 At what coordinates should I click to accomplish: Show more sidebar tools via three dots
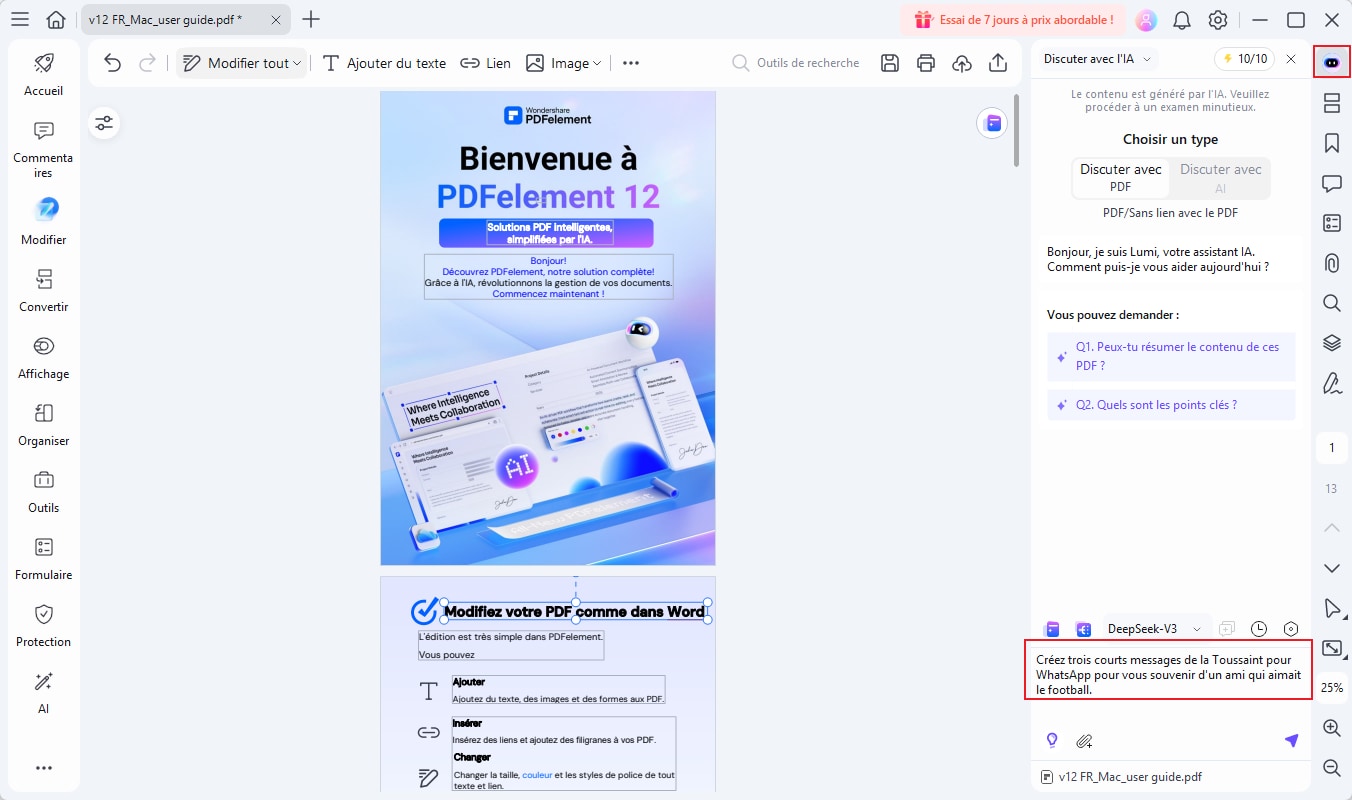pyautogui.click(x=43, y=768)
